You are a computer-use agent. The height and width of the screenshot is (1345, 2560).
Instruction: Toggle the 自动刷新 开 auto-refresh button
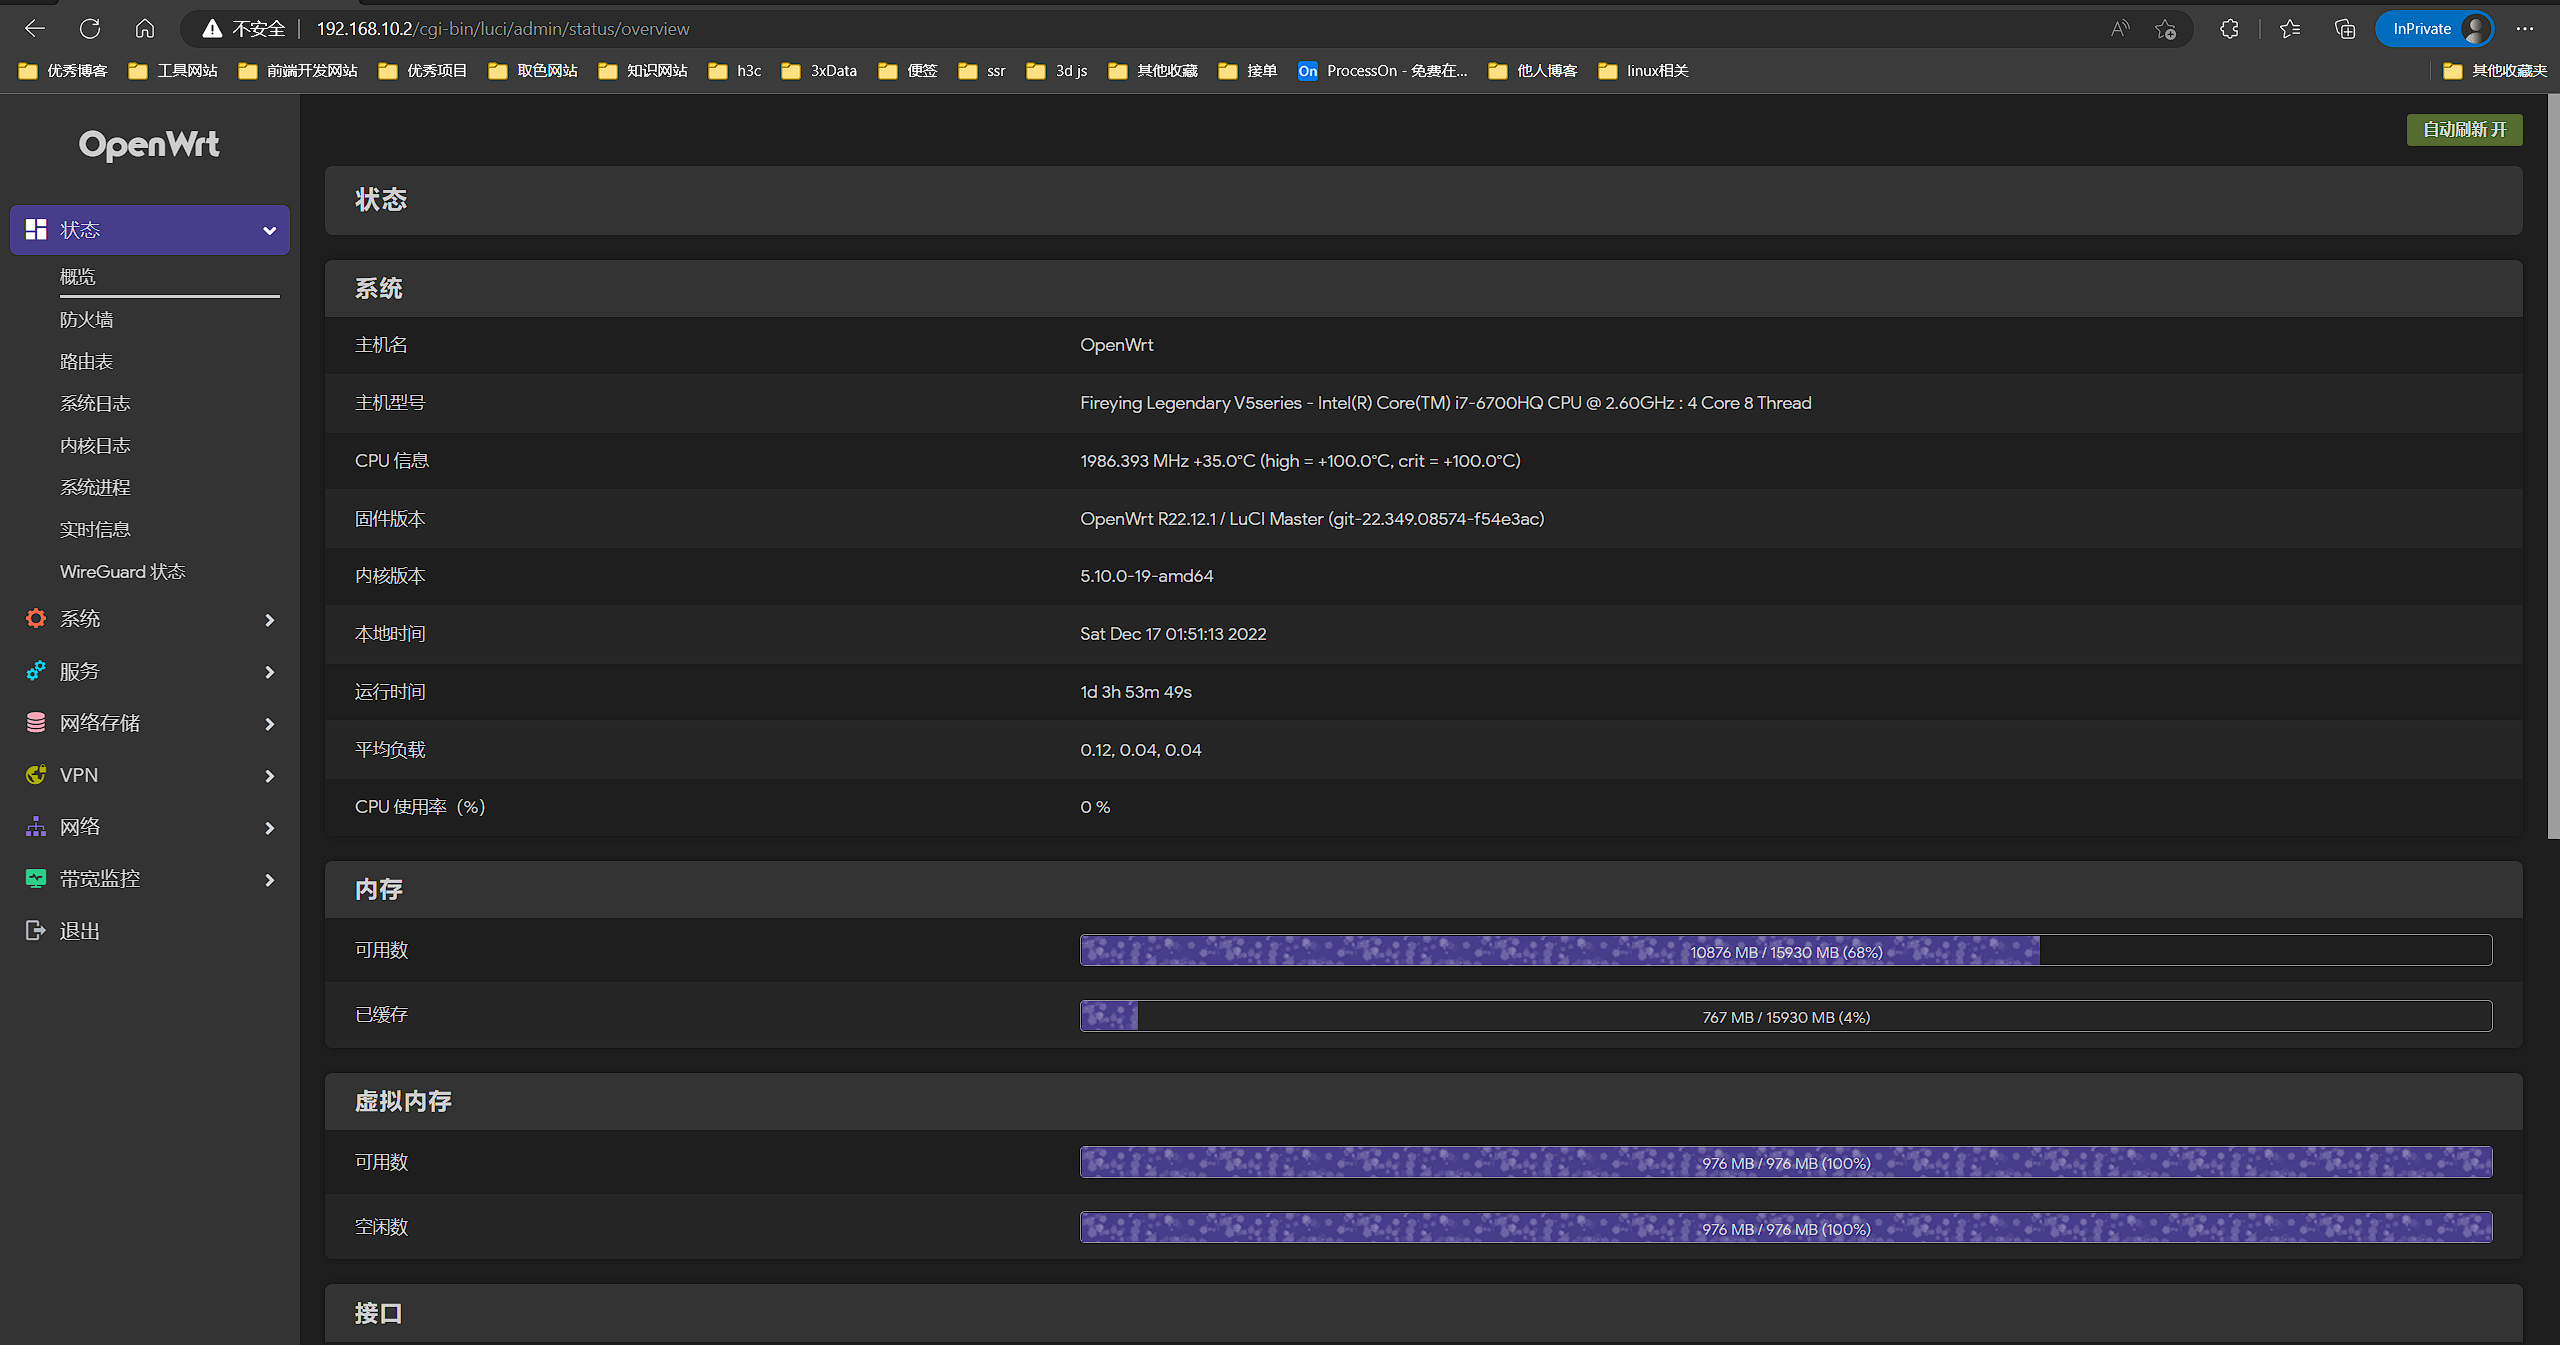click(2464, 130)
